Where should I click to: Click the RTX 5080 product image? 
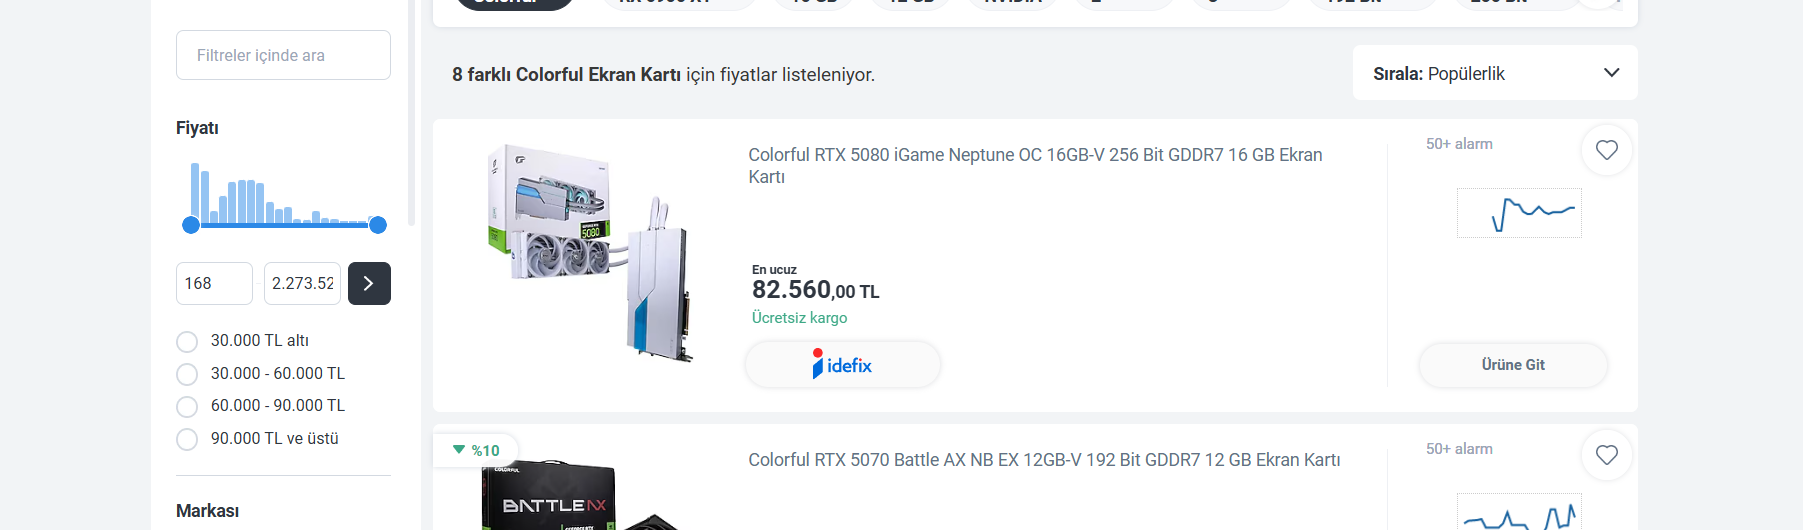point(590,252)
